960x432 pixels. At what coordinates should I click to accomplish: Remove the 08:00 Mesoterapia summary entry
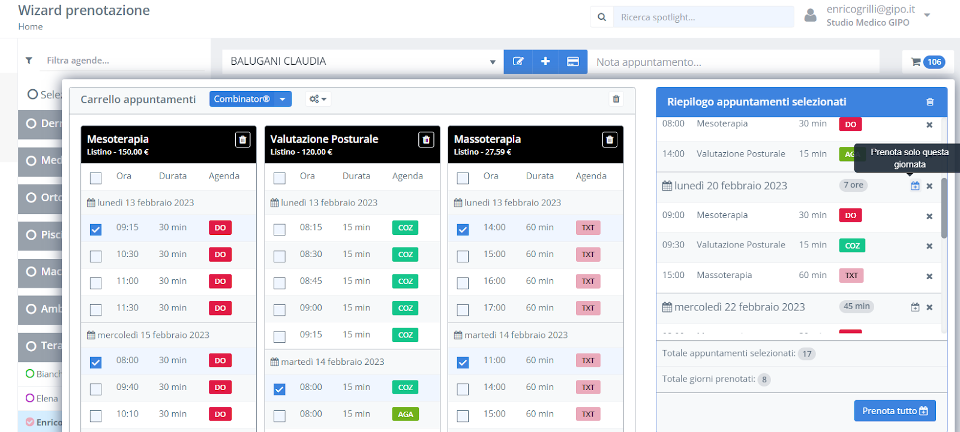pyautogui.click(x=929, y=124)
